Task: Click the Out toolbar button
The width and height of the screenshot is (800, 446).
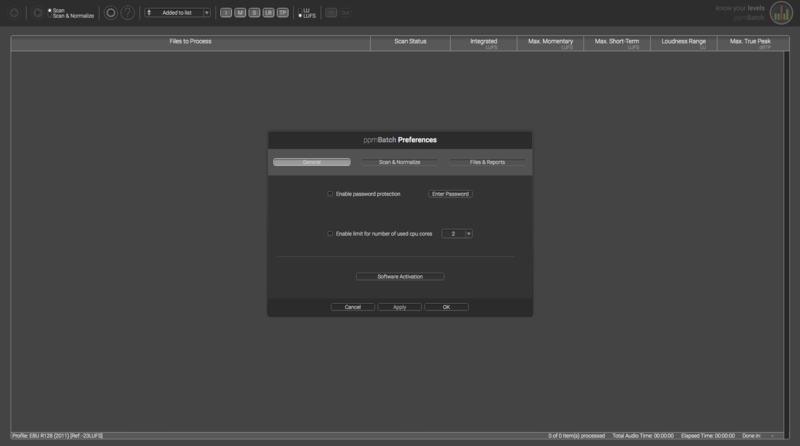Action: tap(345, 12)
